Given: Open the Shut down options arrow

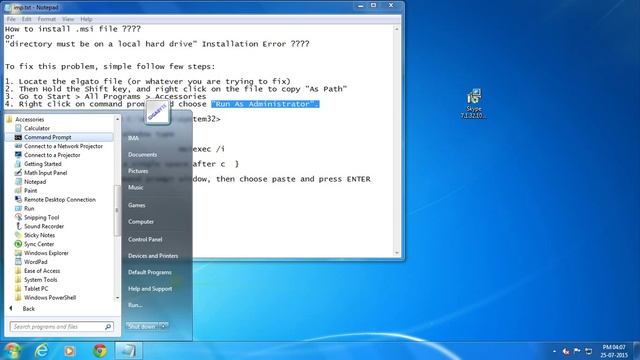Looking at the screenshot, I should pos(164,326).
